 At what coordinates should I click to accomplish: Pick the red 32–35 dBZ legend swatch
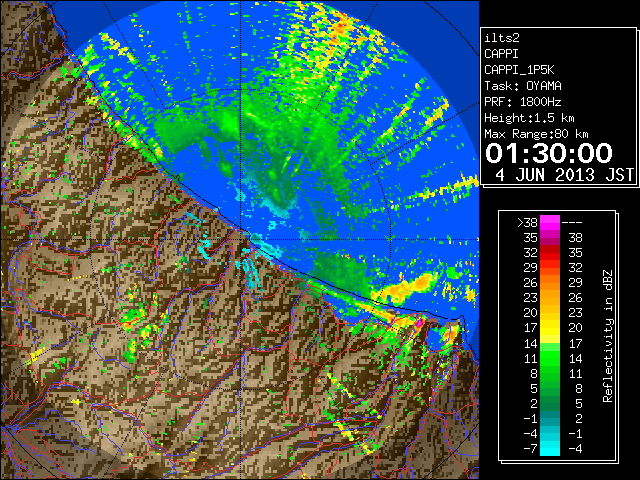click(550, 253)
